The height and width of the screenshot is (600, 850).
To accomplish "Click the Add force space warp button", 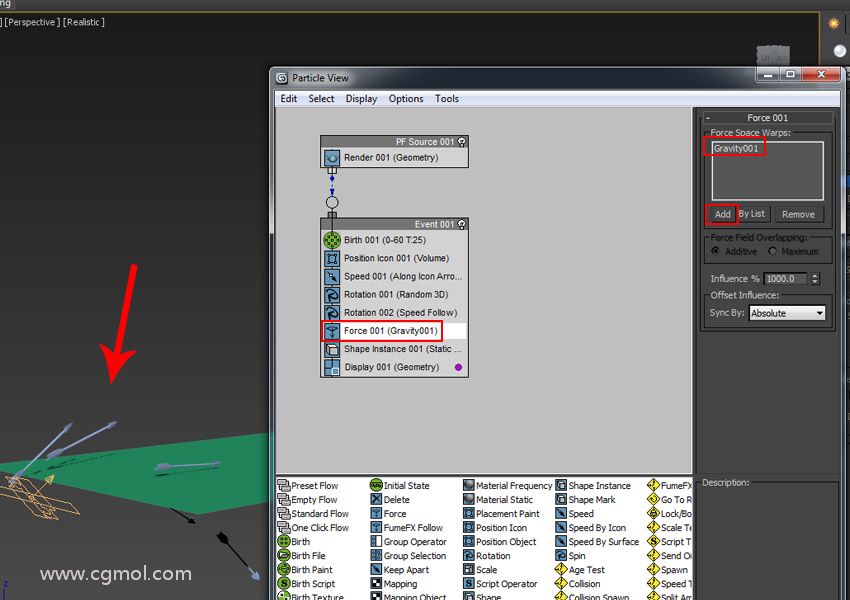I will (722, 214).
